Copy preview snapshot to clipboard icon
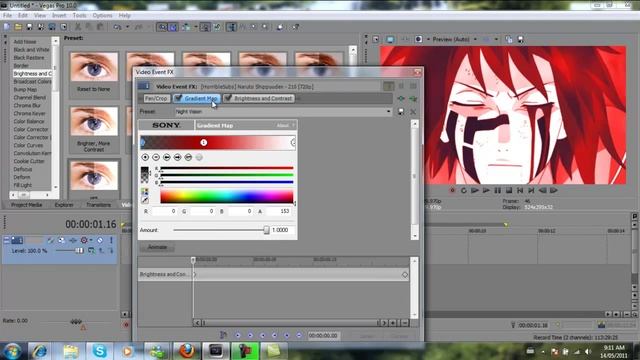The height and width of the screenshot is (360, 640). (509, 40)
